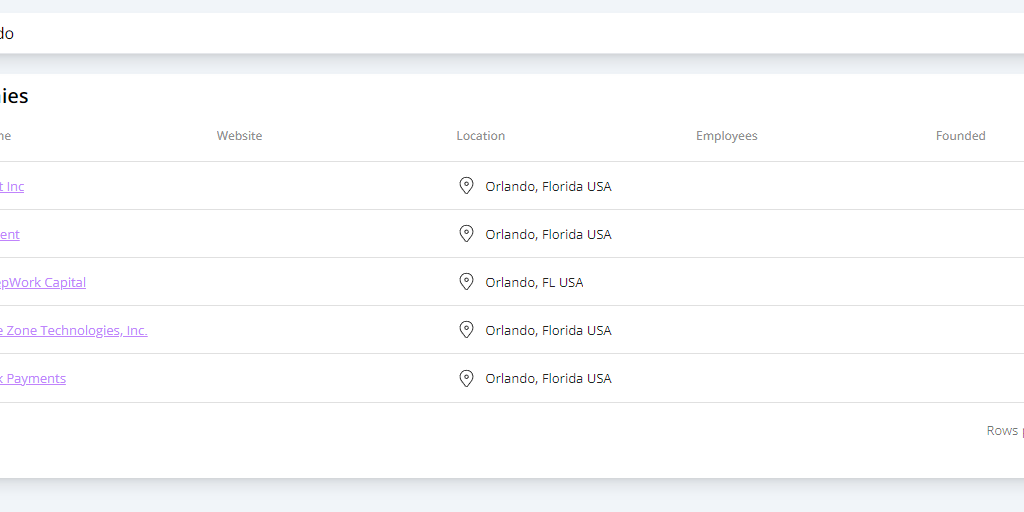Click location pin icon beside 't Inc' row
The height and width of the screenshot is (512, 1024).
[466, 186]
